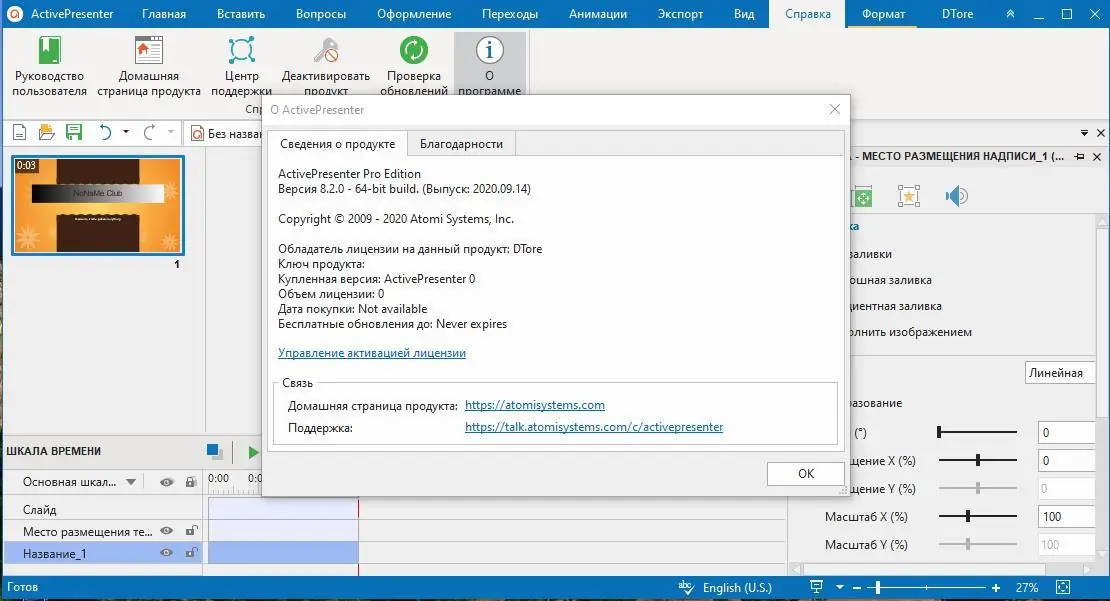The width and height of the screenshot is (1110, 601).
Task: Hide the Название_1 layer with its eye toggle
Action: click(166, 552)
